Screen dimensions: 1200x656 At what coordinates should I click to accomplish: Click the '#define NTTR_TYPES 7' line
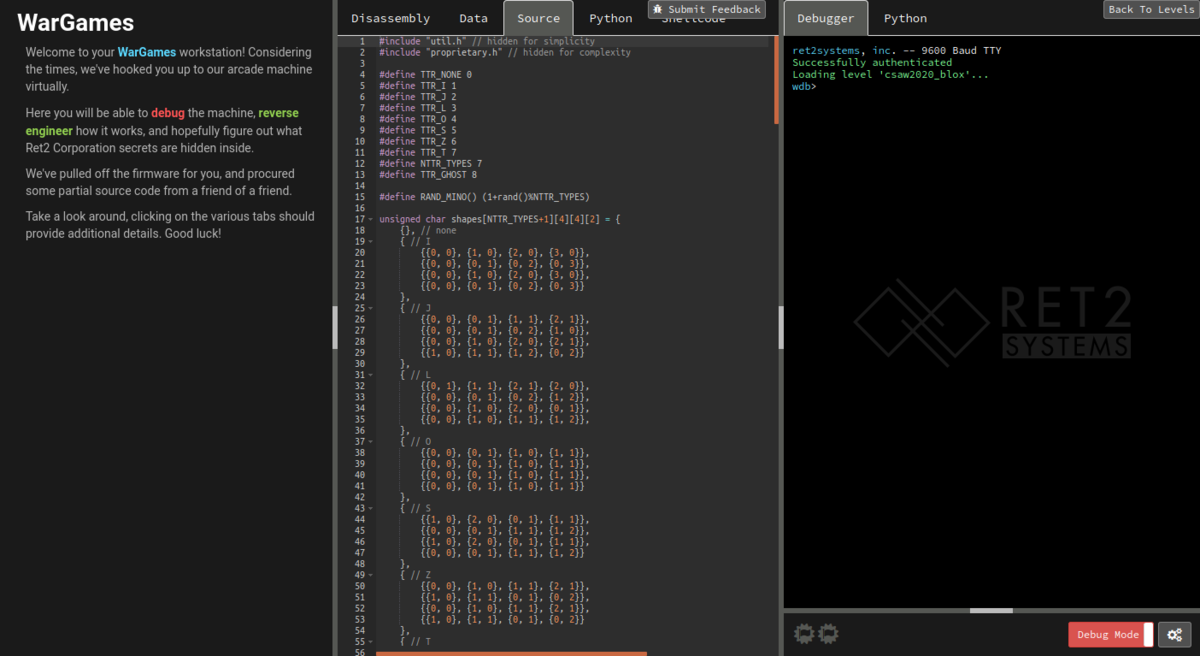tap(430, 163)
